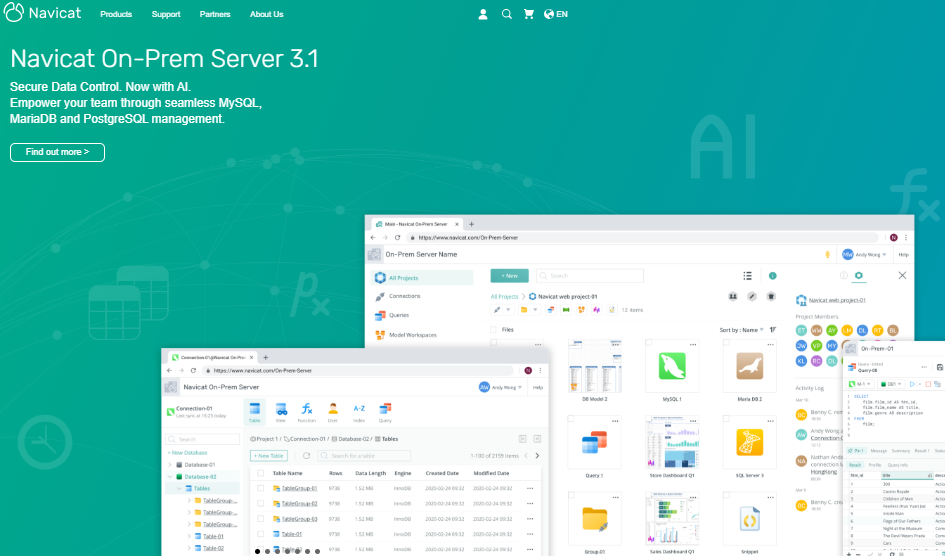Check the TableGroup-01 row checkbox
This screenshot has width=945, height=556.
point(260,488)
